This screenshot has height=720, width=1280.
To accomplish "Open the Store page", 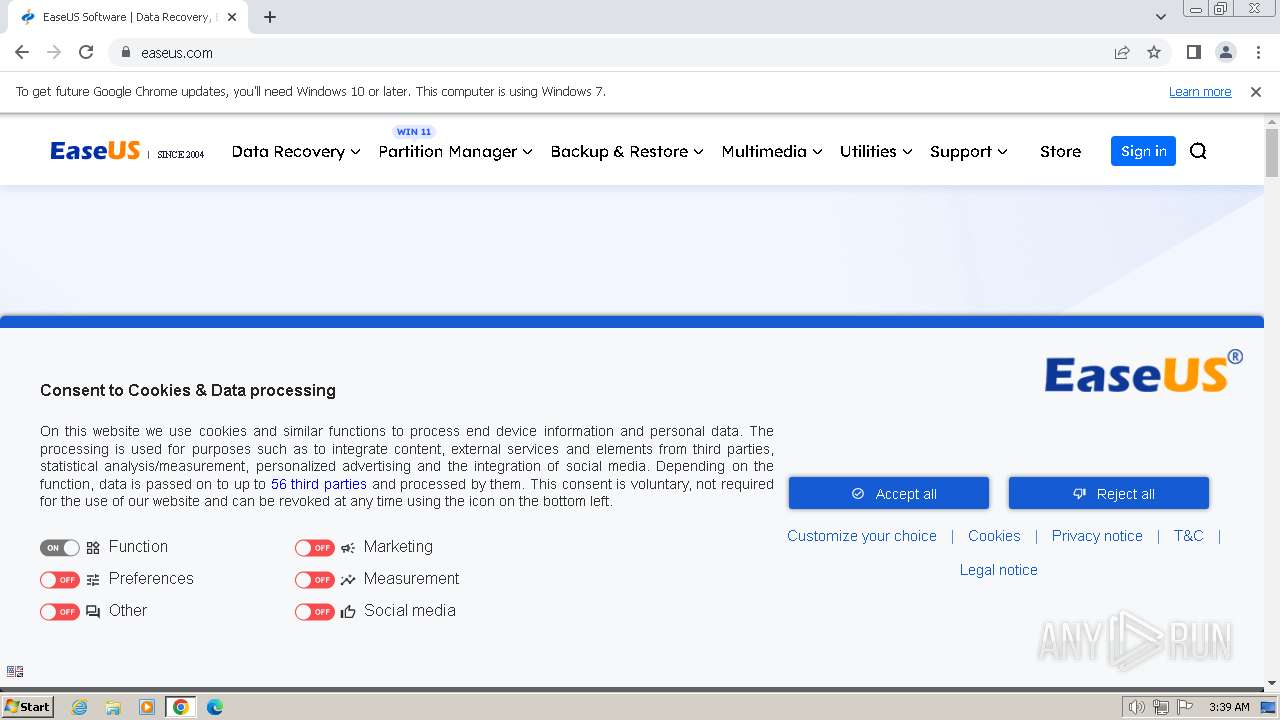I will pos(1060,151).
